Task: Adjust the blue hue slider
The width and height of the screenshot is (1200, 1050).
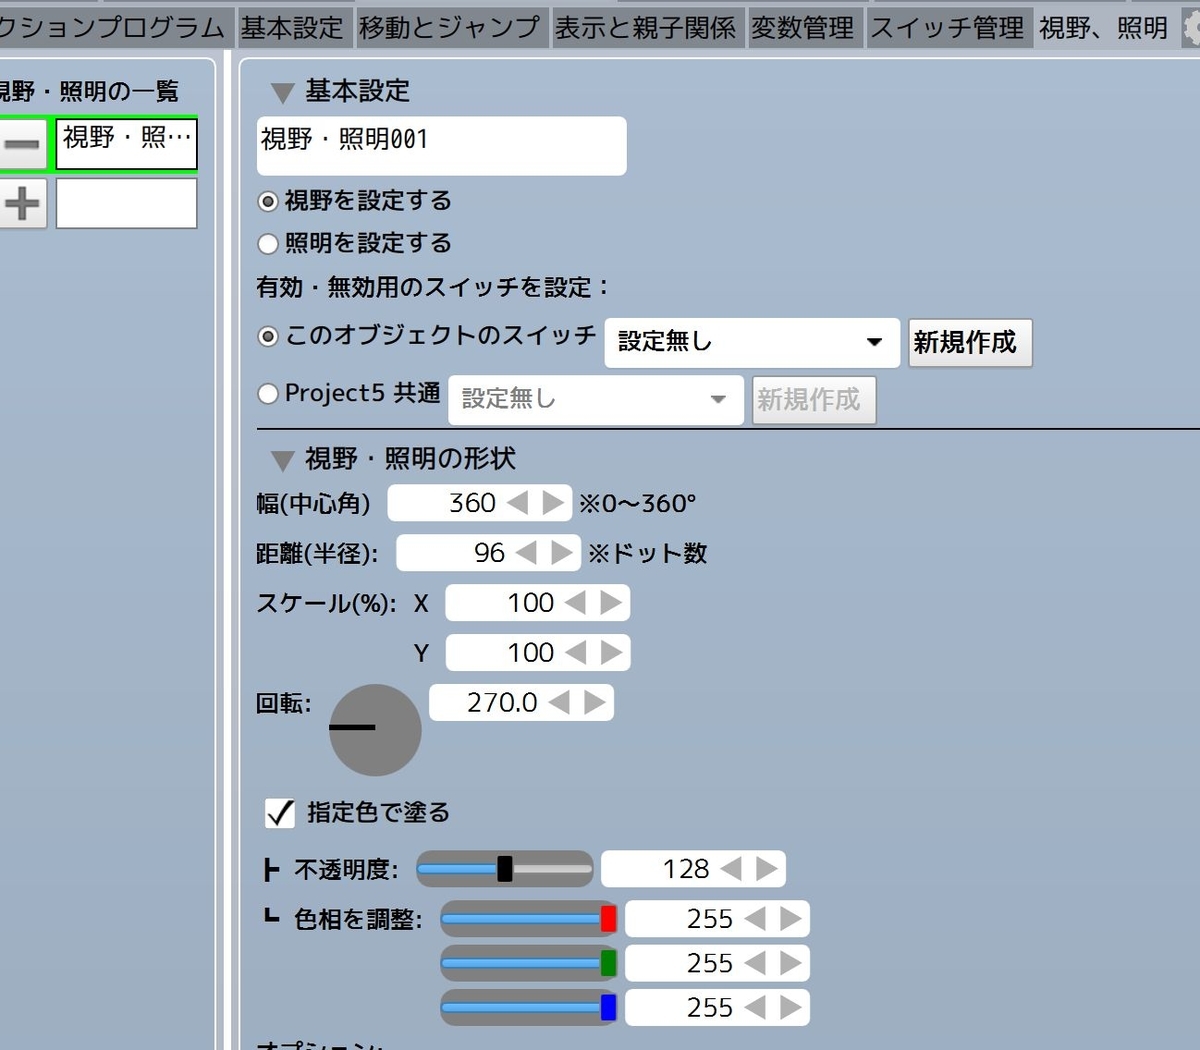Action: coord(528,1007)
